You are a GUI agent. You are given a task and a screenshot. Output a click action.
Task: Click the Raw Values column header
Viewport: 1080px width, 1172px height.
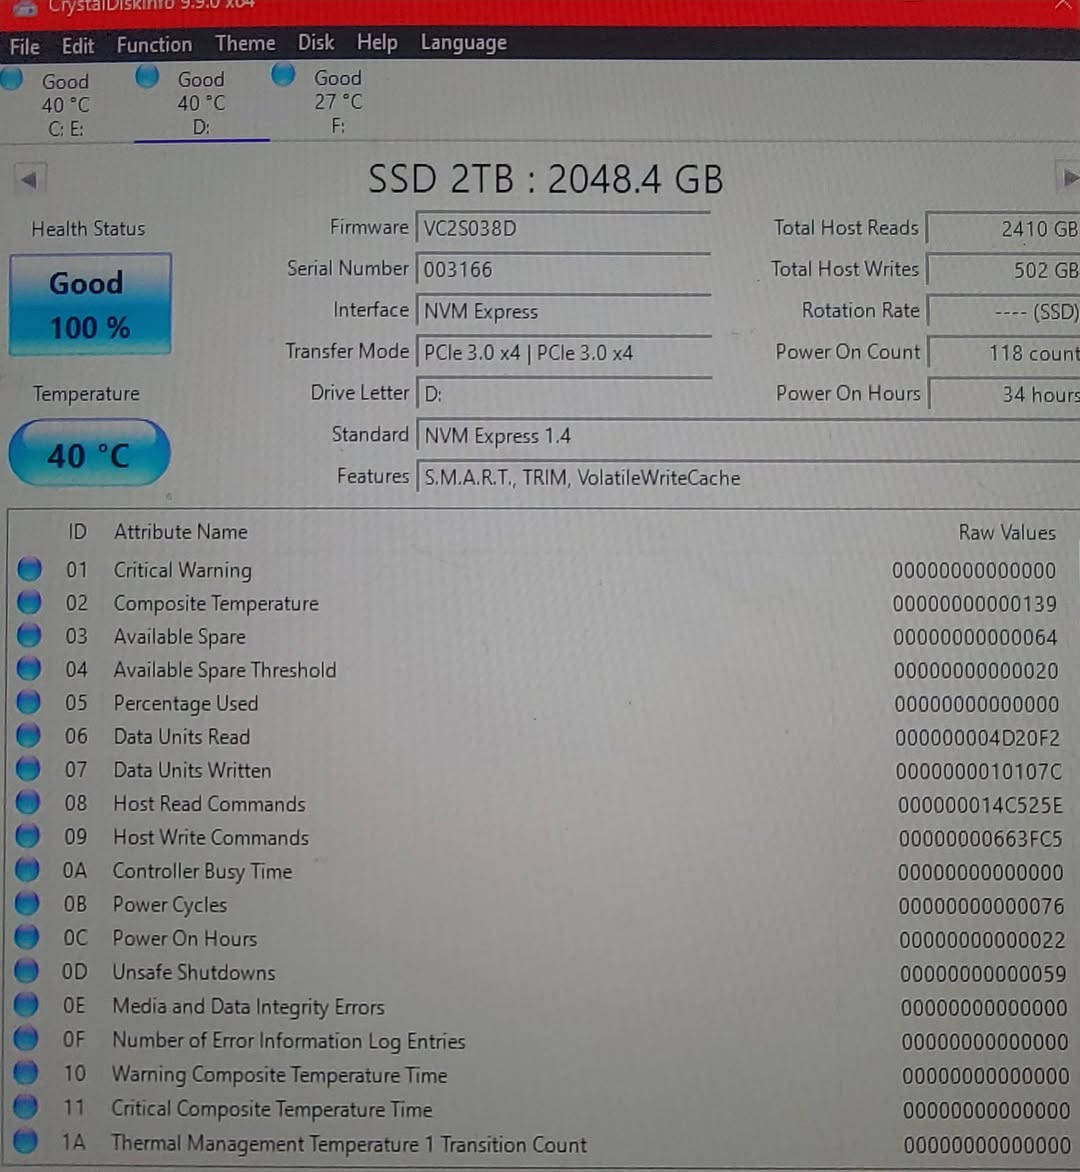click(x=1007, y=533)
